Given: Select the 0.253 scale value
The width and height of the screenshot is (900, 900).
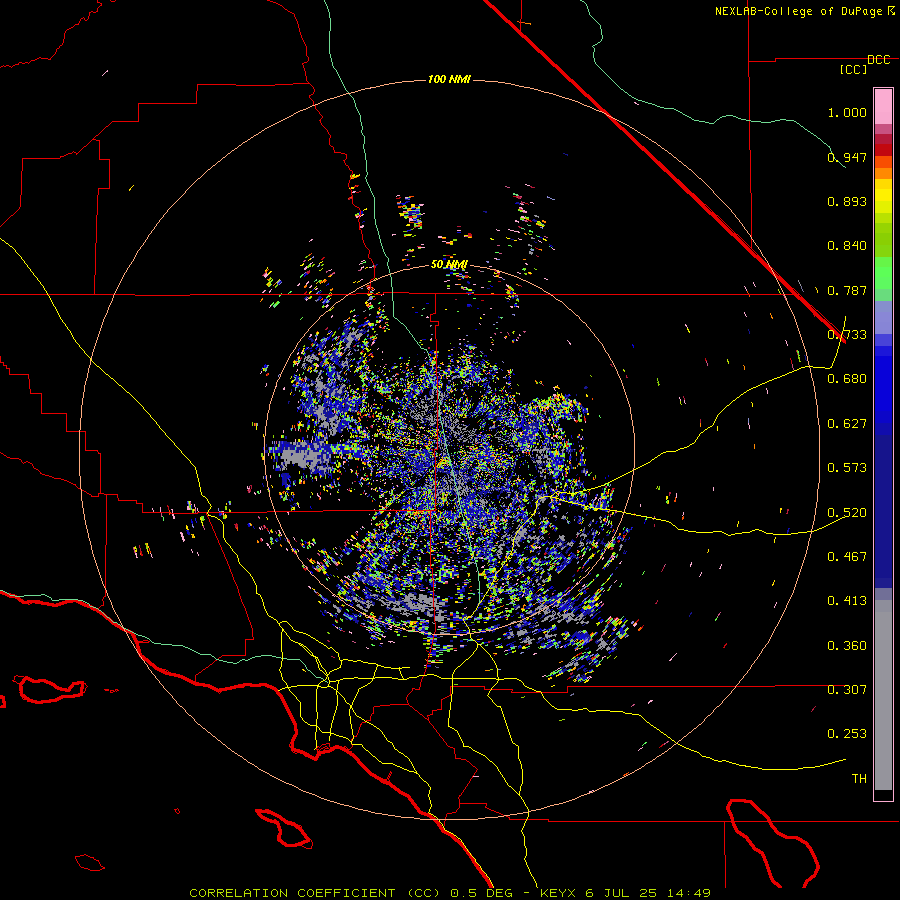Looking at the screenshot, I should pyautogui.click(x=847, y=734).
